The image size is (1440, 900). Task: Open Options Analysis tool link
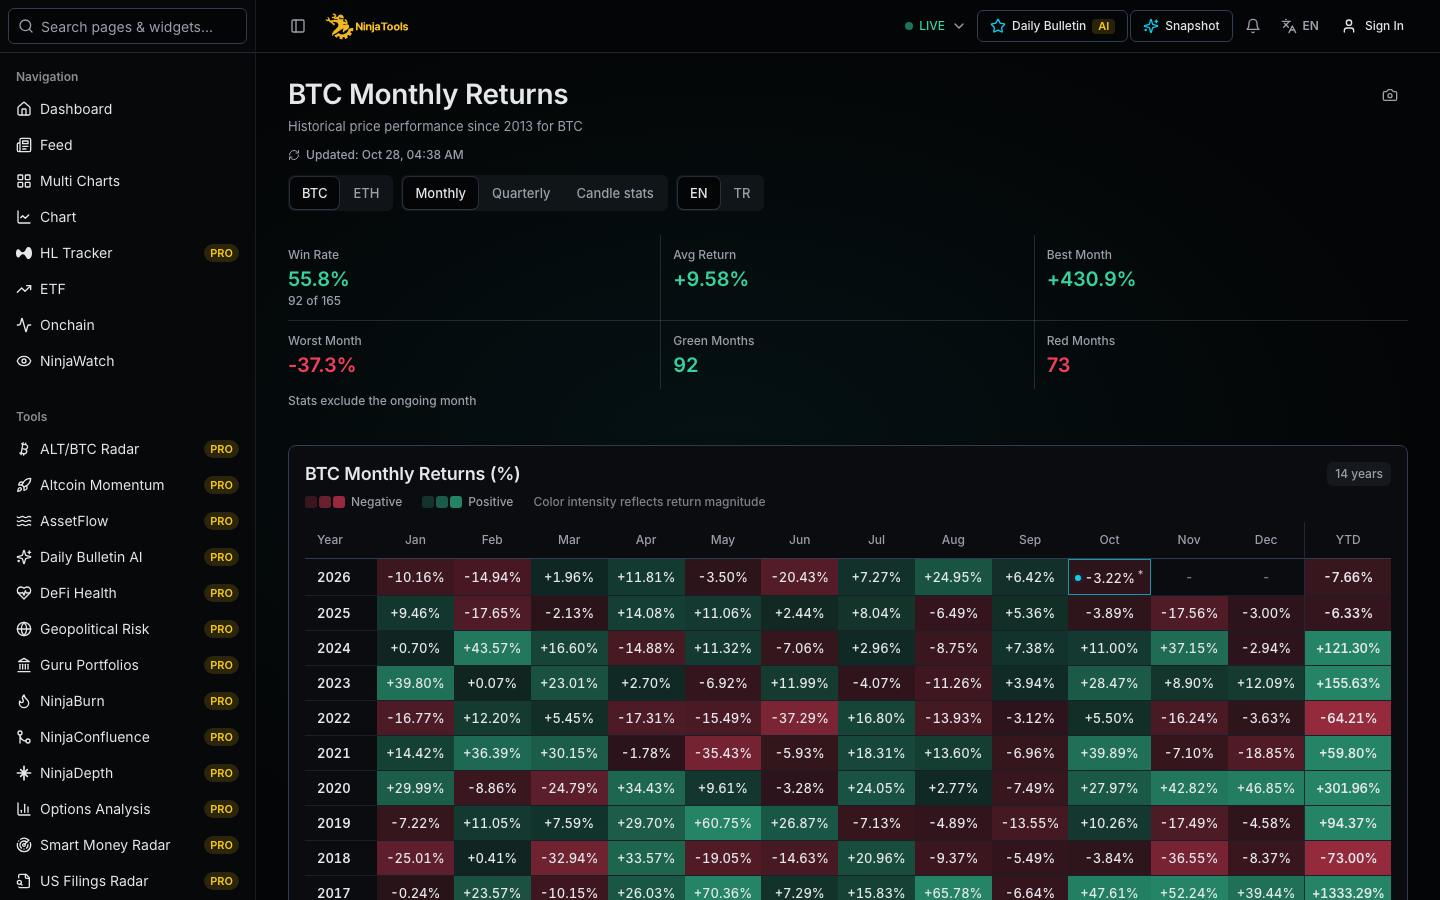tap(128, 809)
